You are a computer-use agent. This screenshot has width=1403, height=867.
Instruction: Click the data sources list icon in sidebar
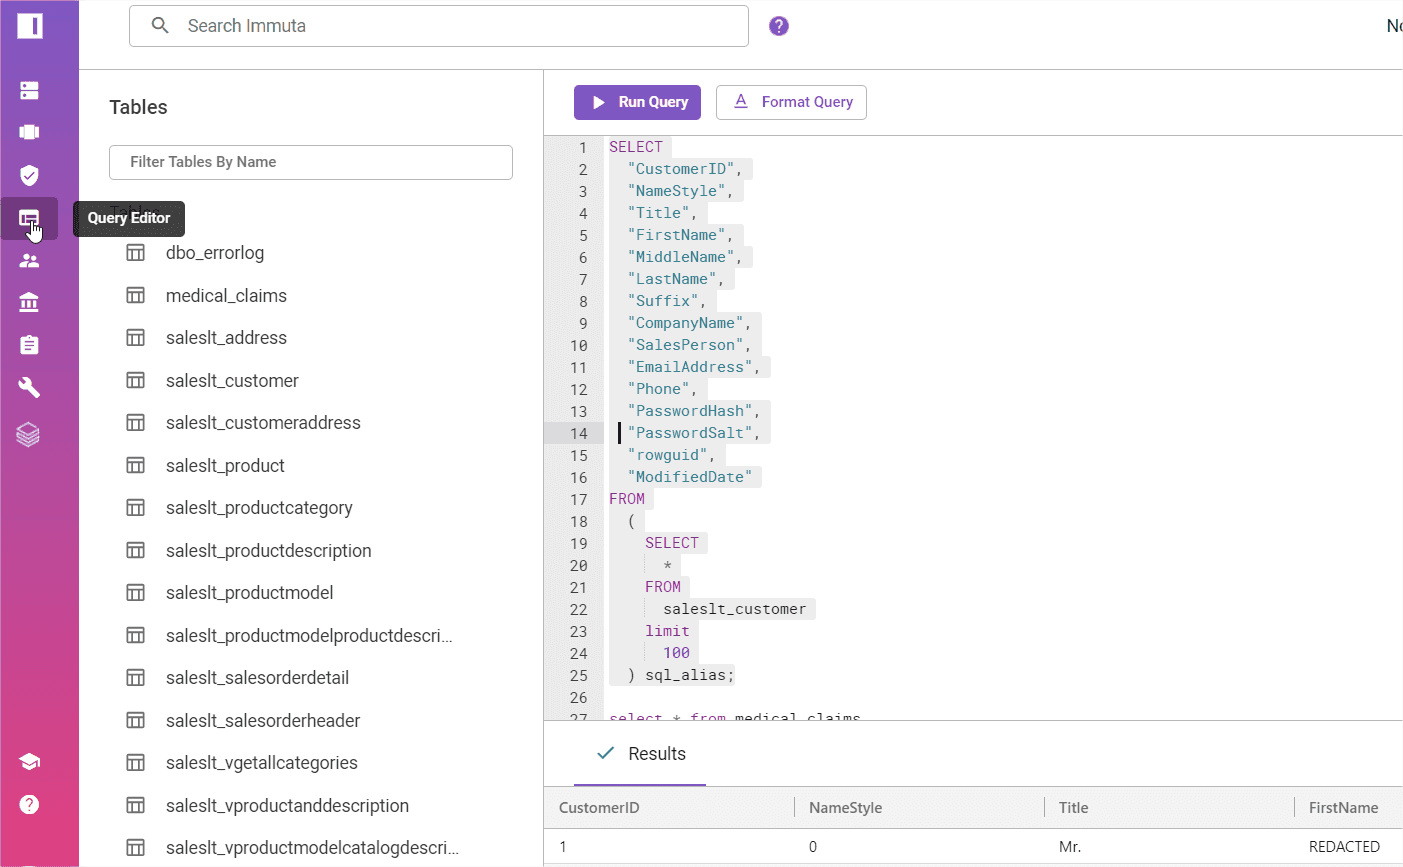[x=27, y=90]
